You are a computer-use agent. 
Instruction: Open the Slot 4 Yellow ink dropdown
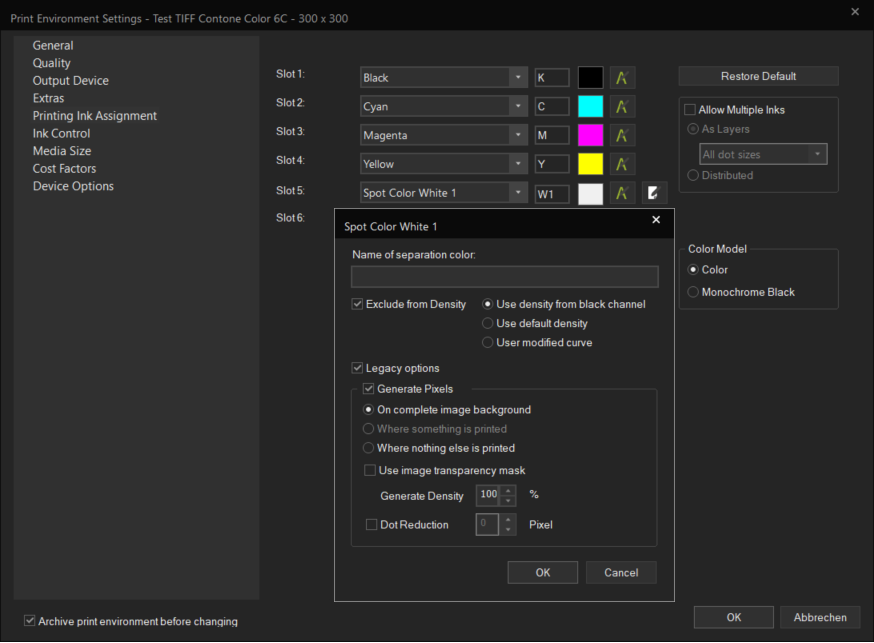click(518, 164)
